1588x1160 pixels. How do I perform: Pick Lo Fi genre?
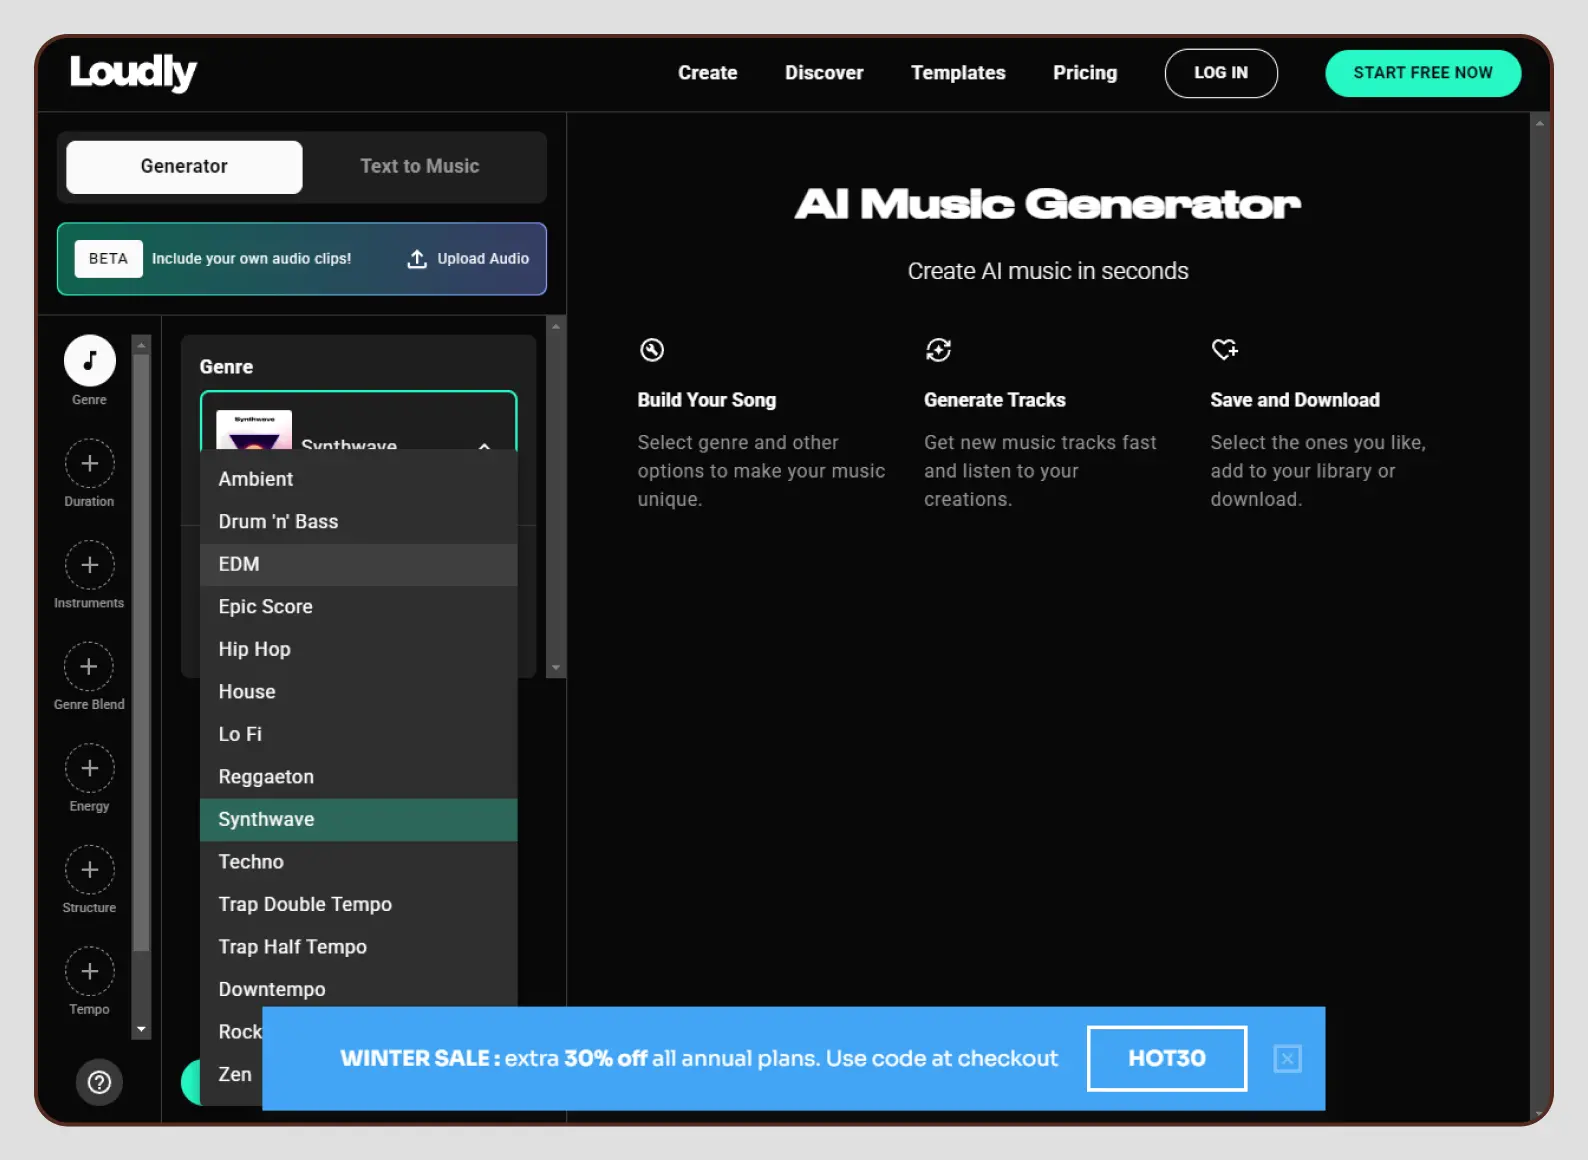pyautogui.click(x=358, y=734)
